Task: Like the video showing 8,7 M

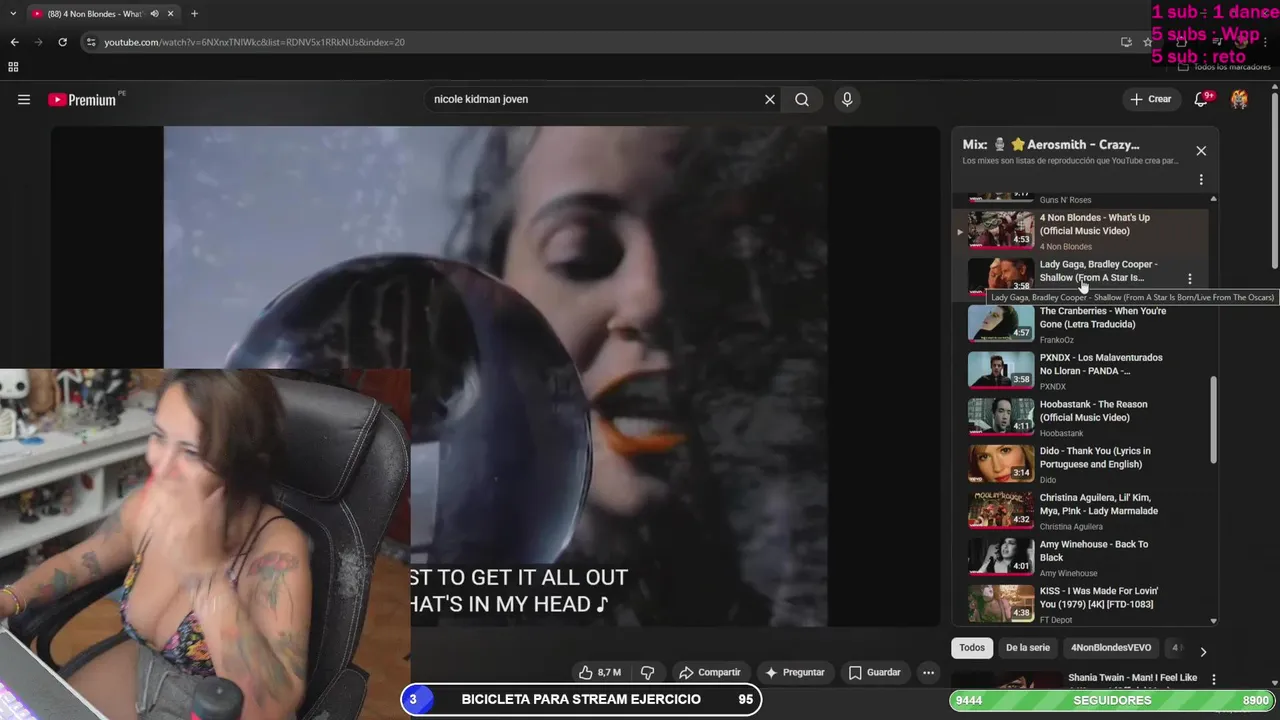Action: [x=600, y=672]
